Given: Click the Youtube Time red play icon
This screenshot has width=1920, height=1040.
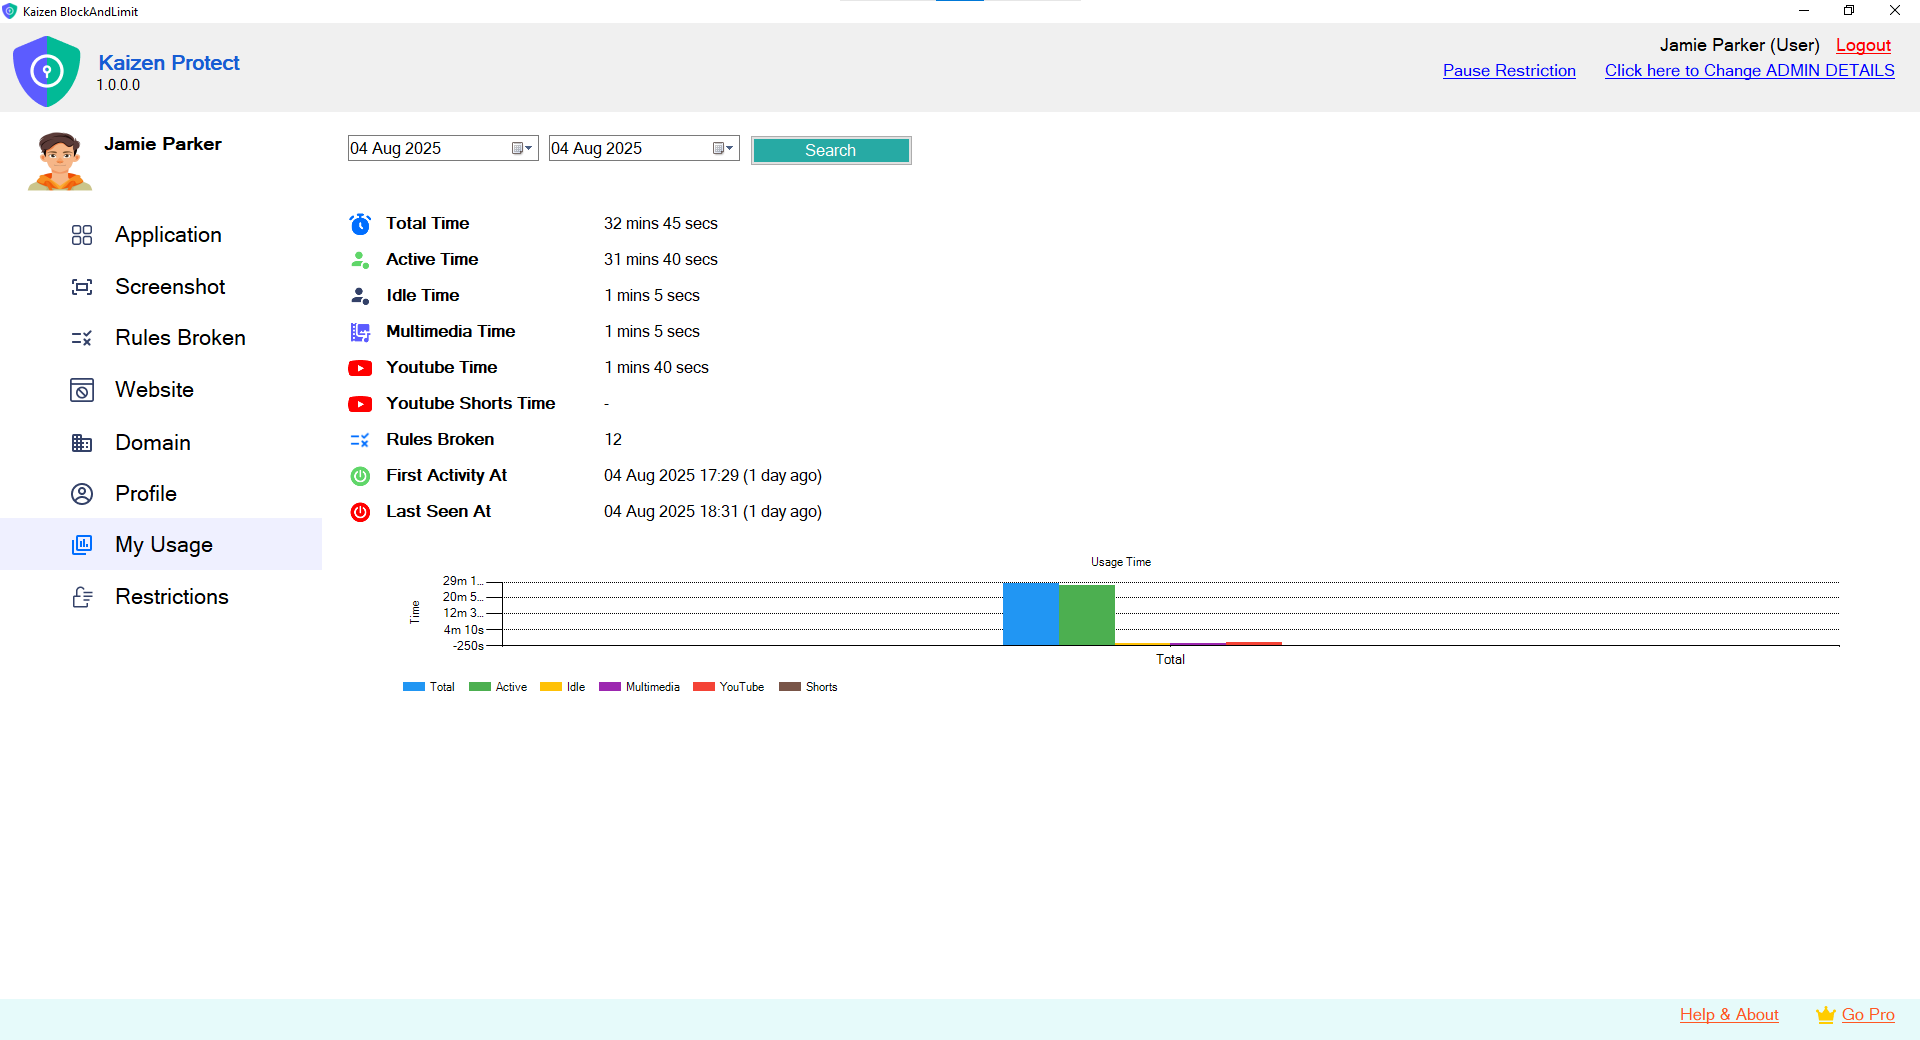Looking at the screenshot, I should pos(360,368).
